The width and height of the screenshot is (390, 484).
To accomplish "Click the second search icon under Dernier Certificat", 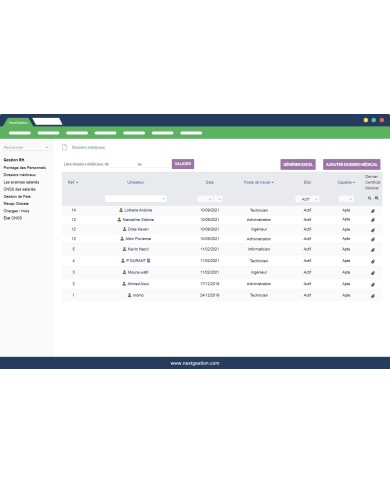I will (377, 198).
